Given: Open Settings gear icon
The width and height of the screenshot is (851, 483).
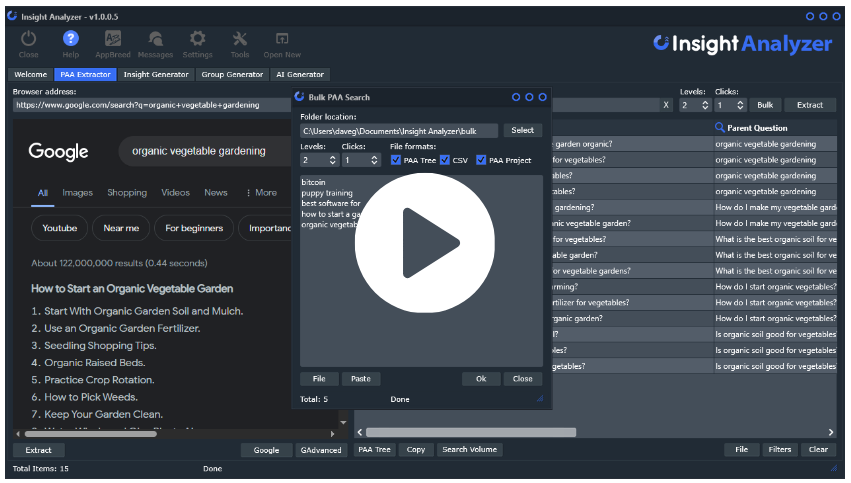Looking at the screenshot, I should coord(197,39).
